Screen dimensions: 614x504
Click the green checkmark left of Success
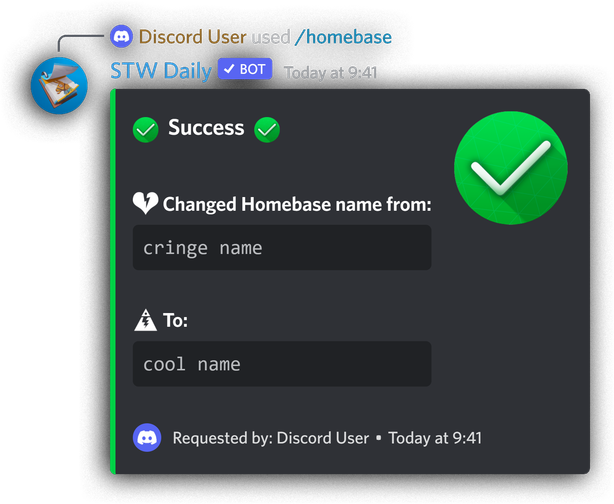pos(146,130)
